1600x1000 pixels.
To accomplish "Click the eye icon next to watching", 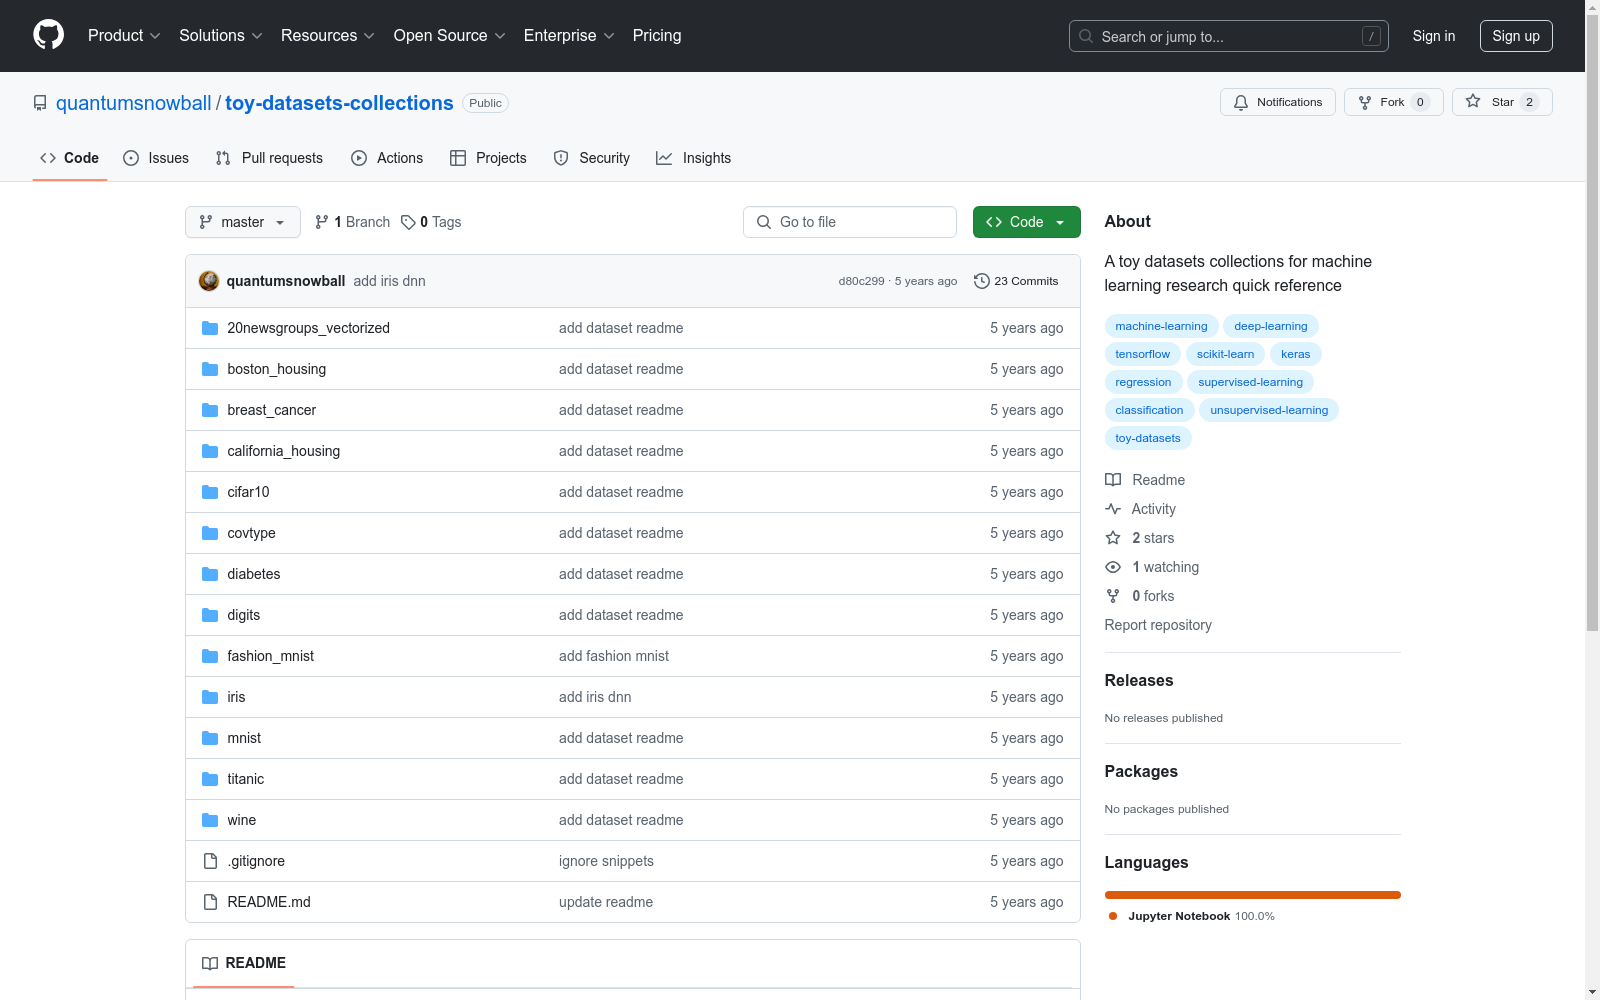I will [x=1113, y=567].
